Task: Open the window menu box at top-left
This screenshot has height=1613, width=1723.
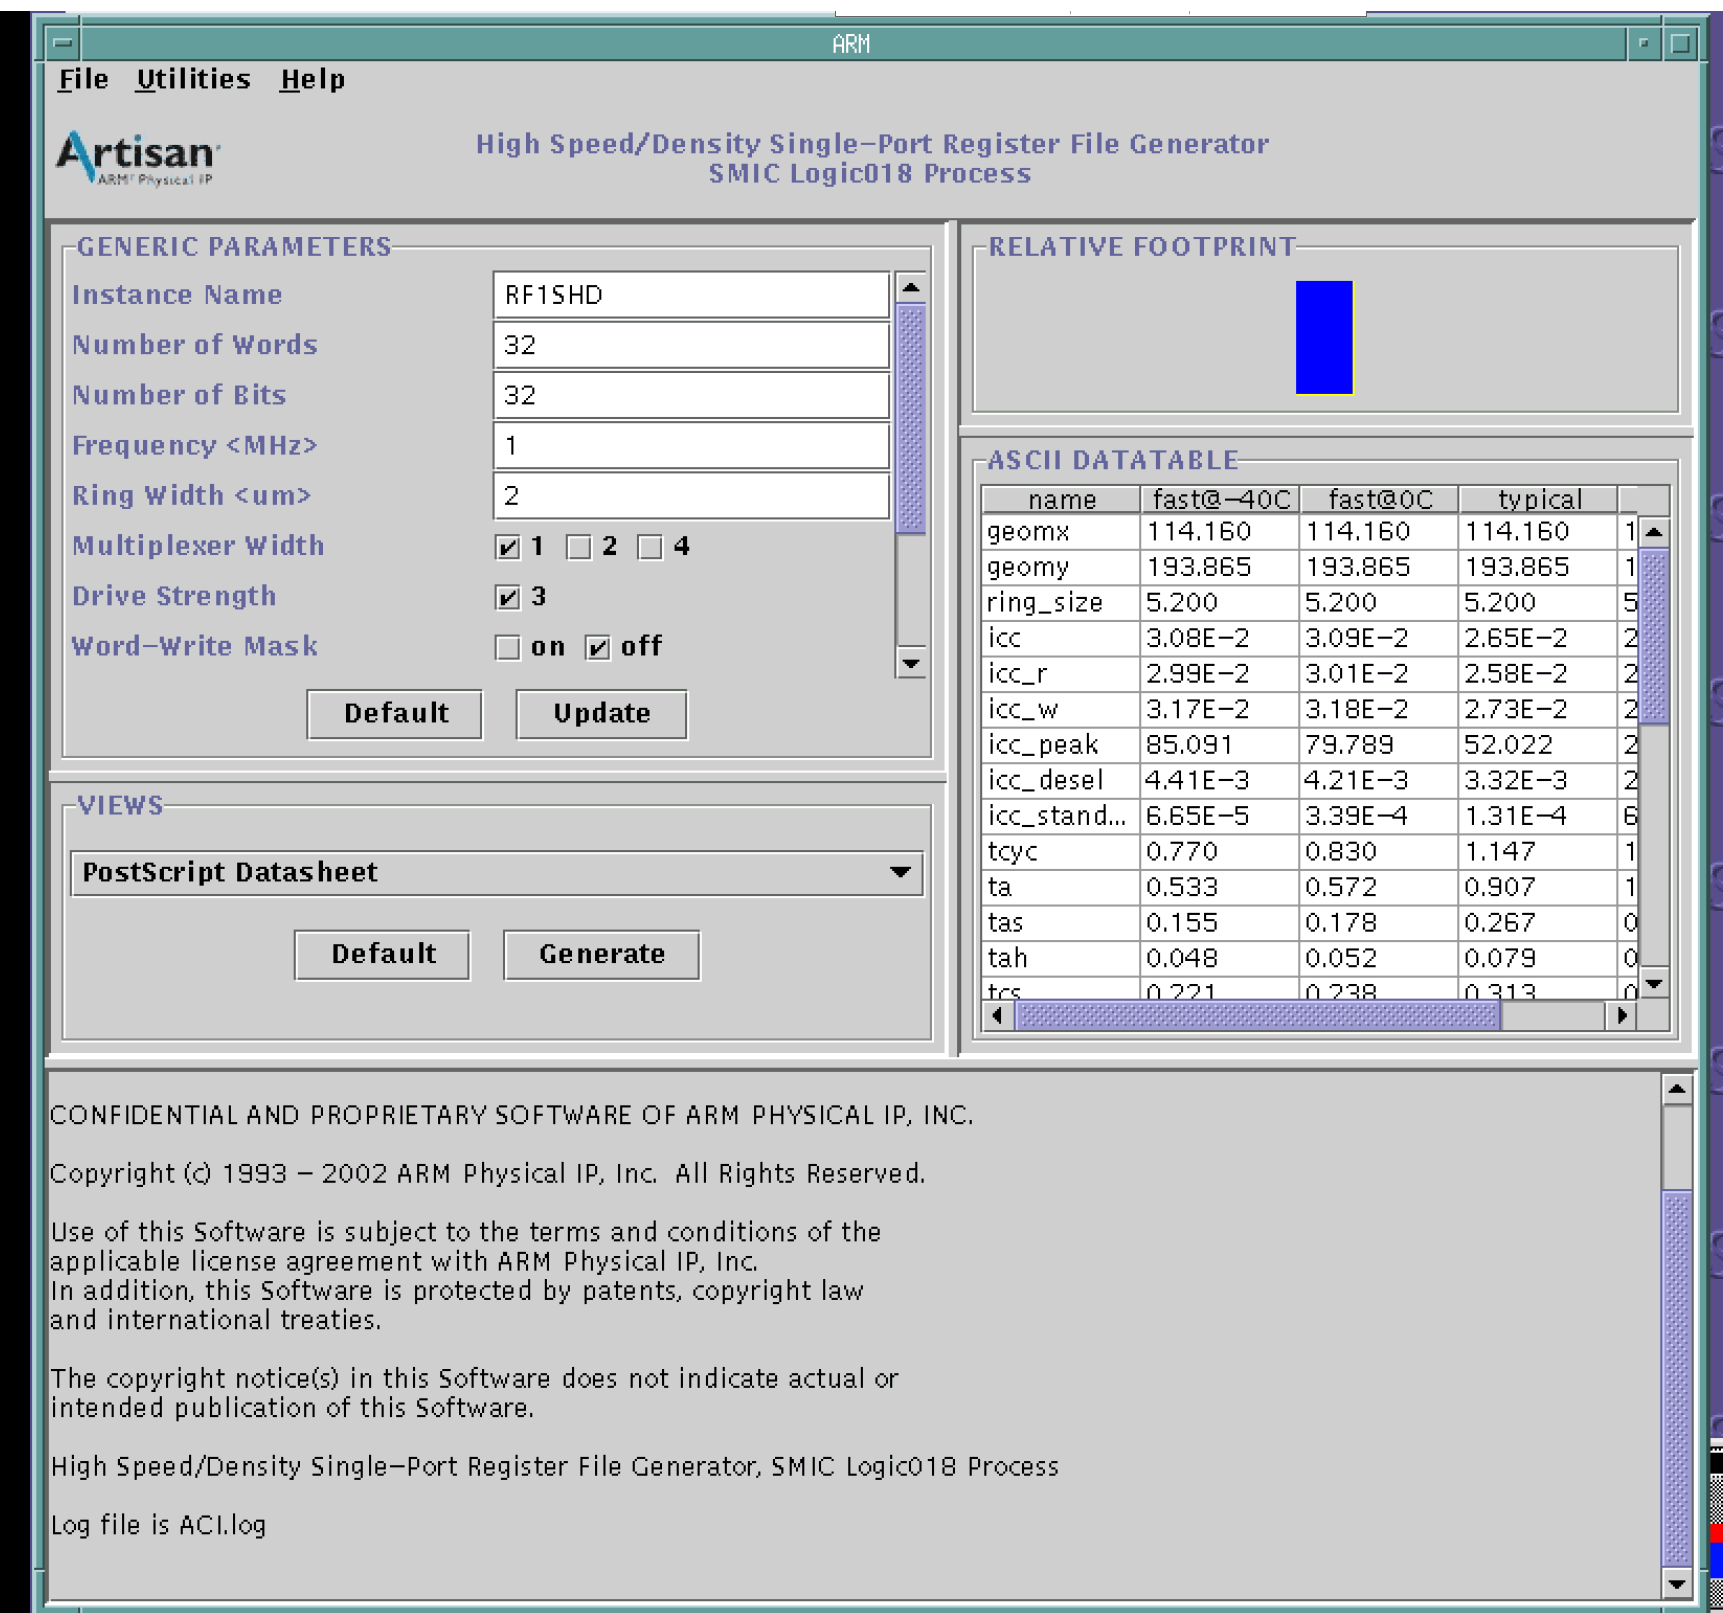Action: click(62, 43)
